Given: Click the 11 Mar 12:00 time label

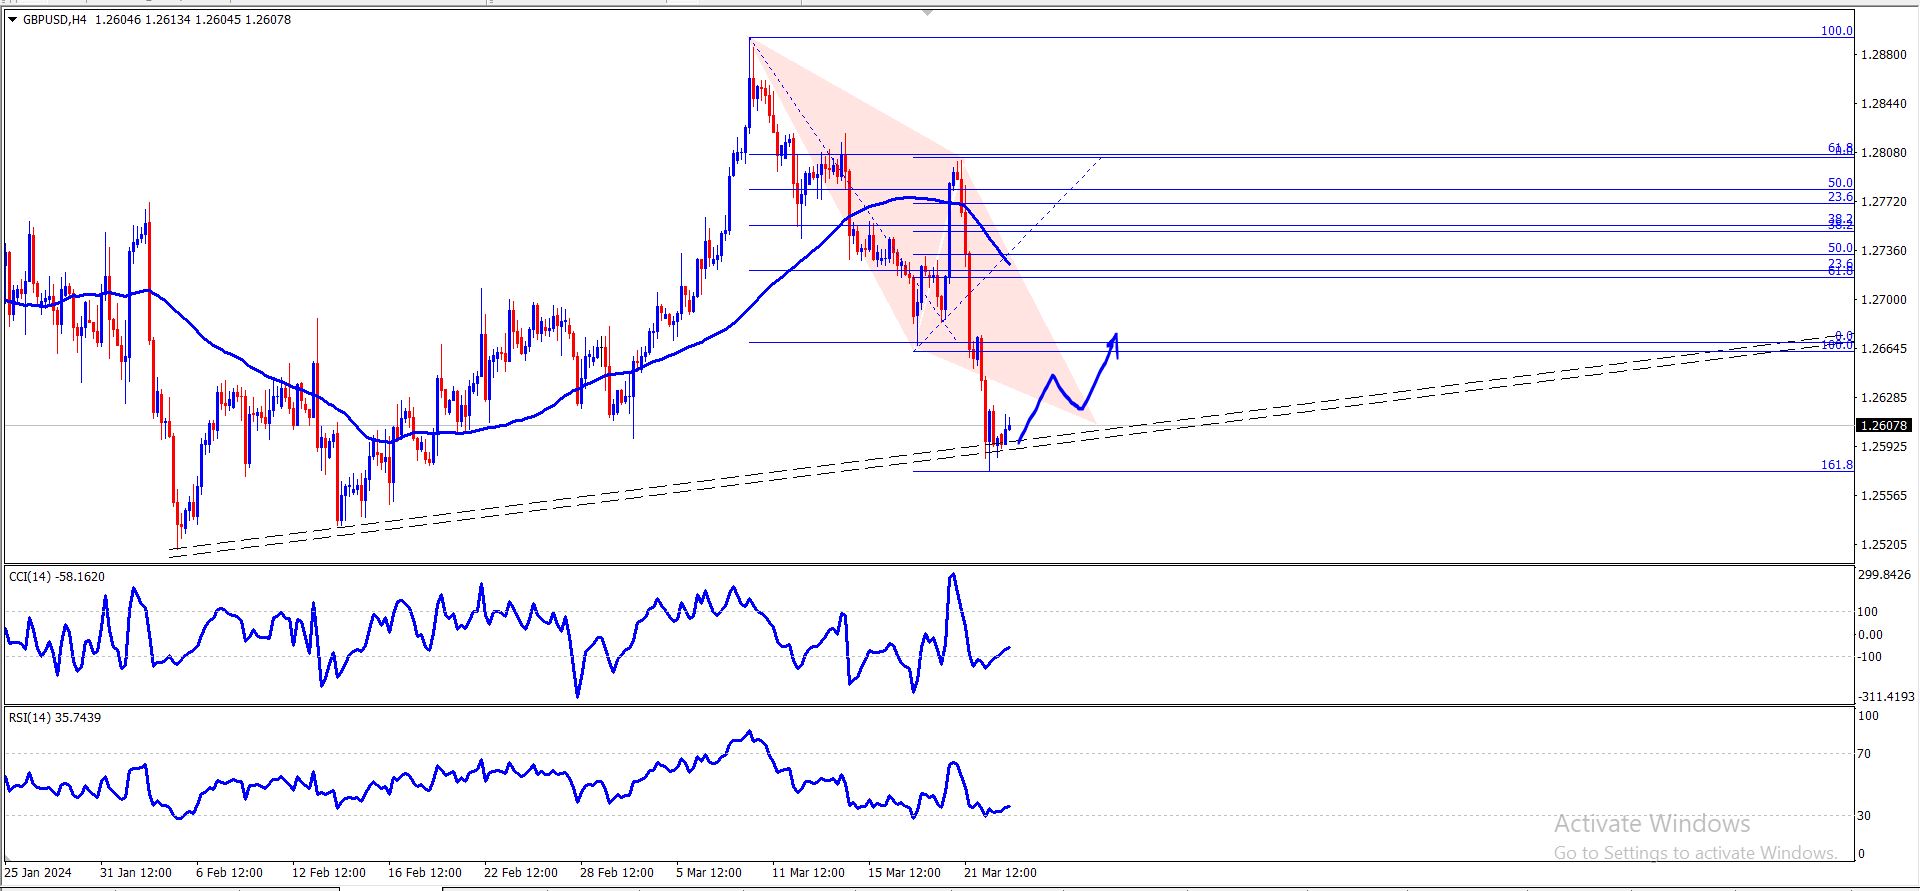Looking at the screenshot, I should pos(809,873).
